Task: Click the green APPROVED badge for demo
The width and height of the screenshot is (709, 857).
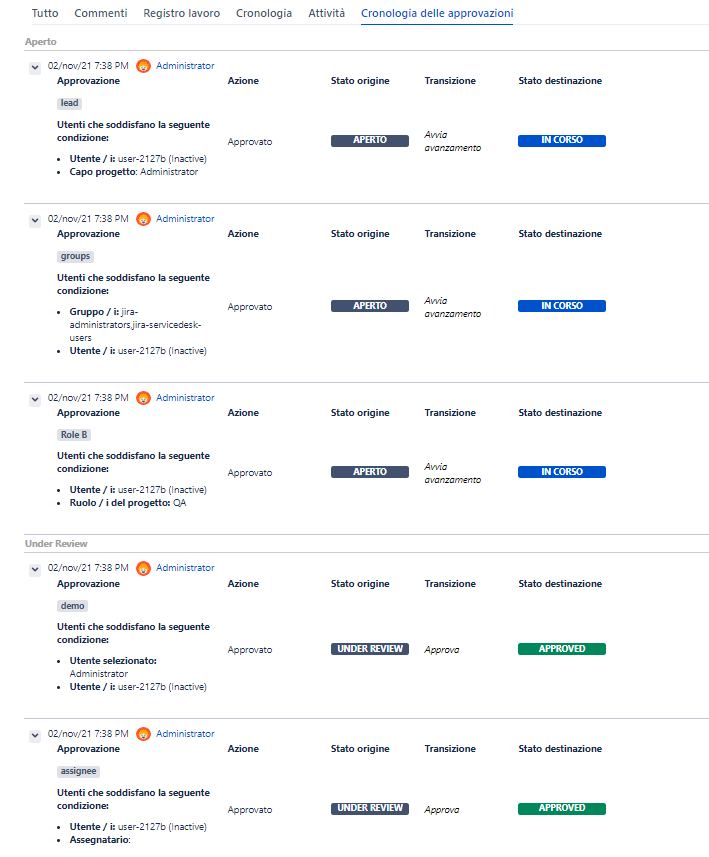Action: point(561,649)
